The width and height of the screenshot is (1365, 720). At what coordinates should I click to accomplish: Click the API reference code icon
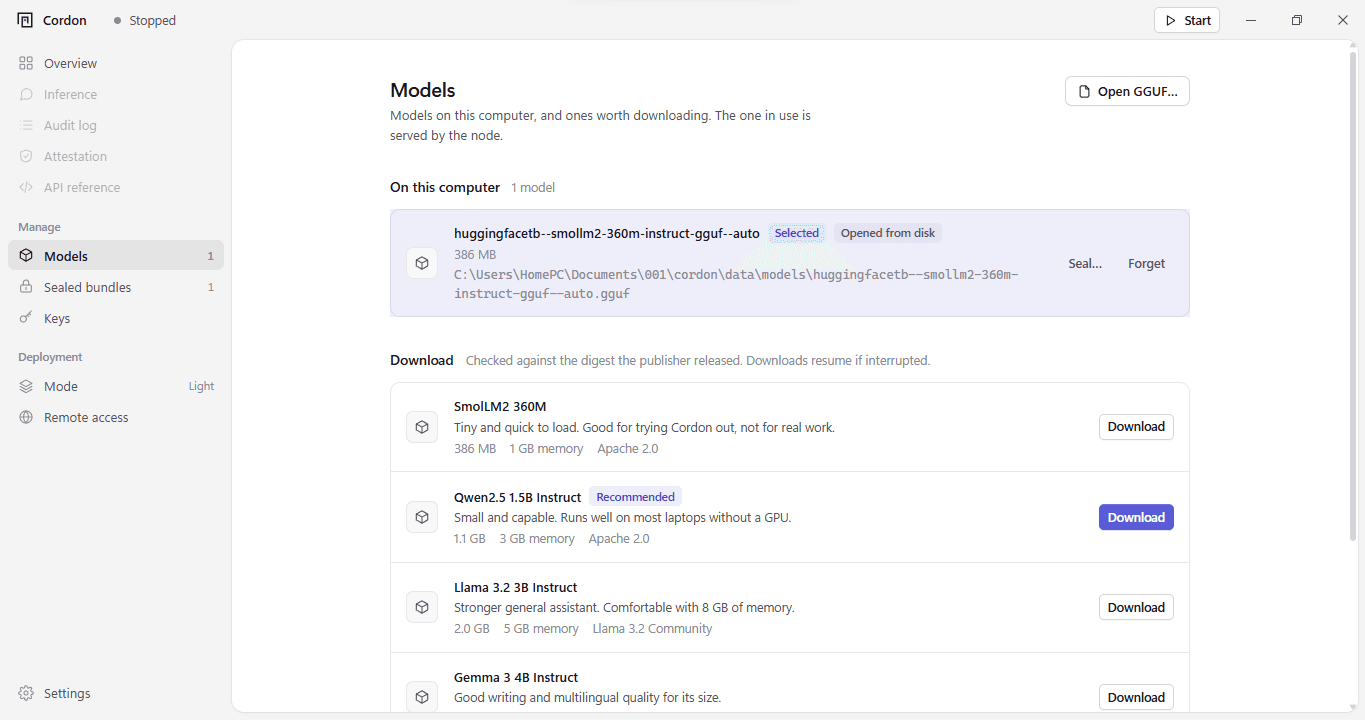26,187
